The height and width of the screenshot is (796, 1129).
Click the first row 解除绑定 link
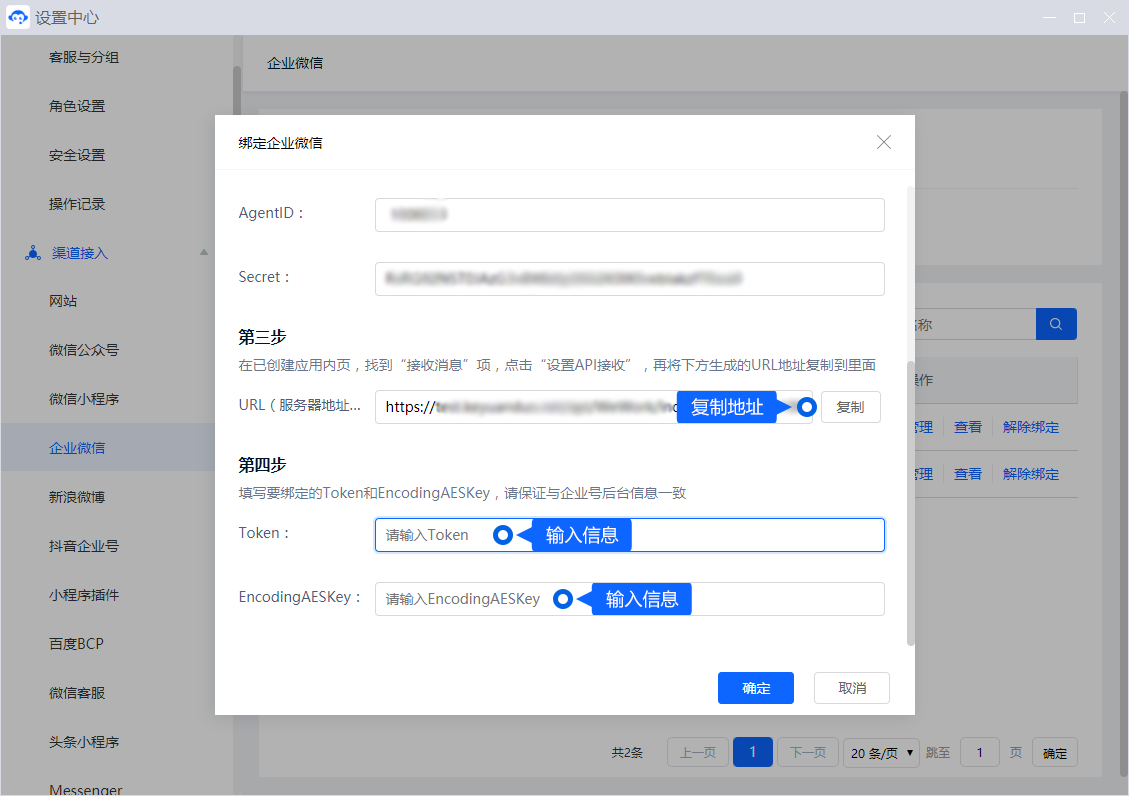[x=1030, y=427]
